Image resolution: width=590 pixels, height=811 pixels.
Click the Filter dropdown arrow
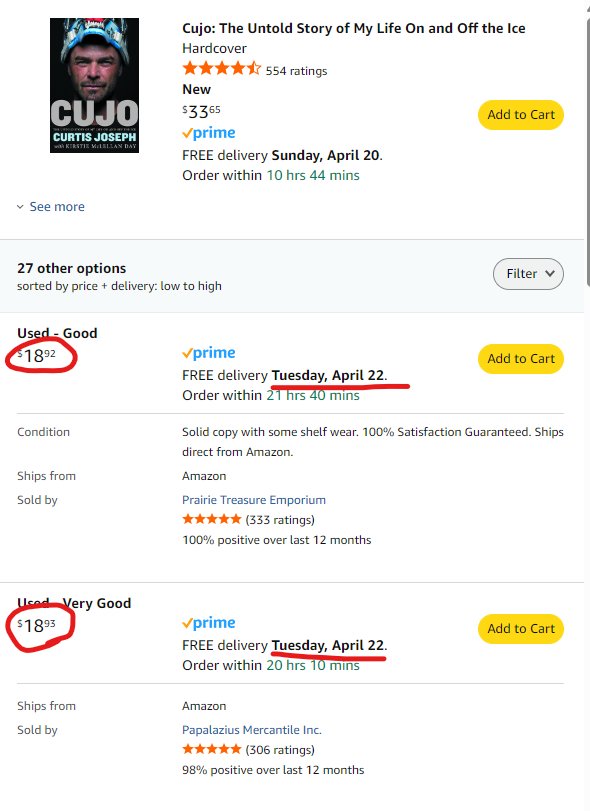550,274
